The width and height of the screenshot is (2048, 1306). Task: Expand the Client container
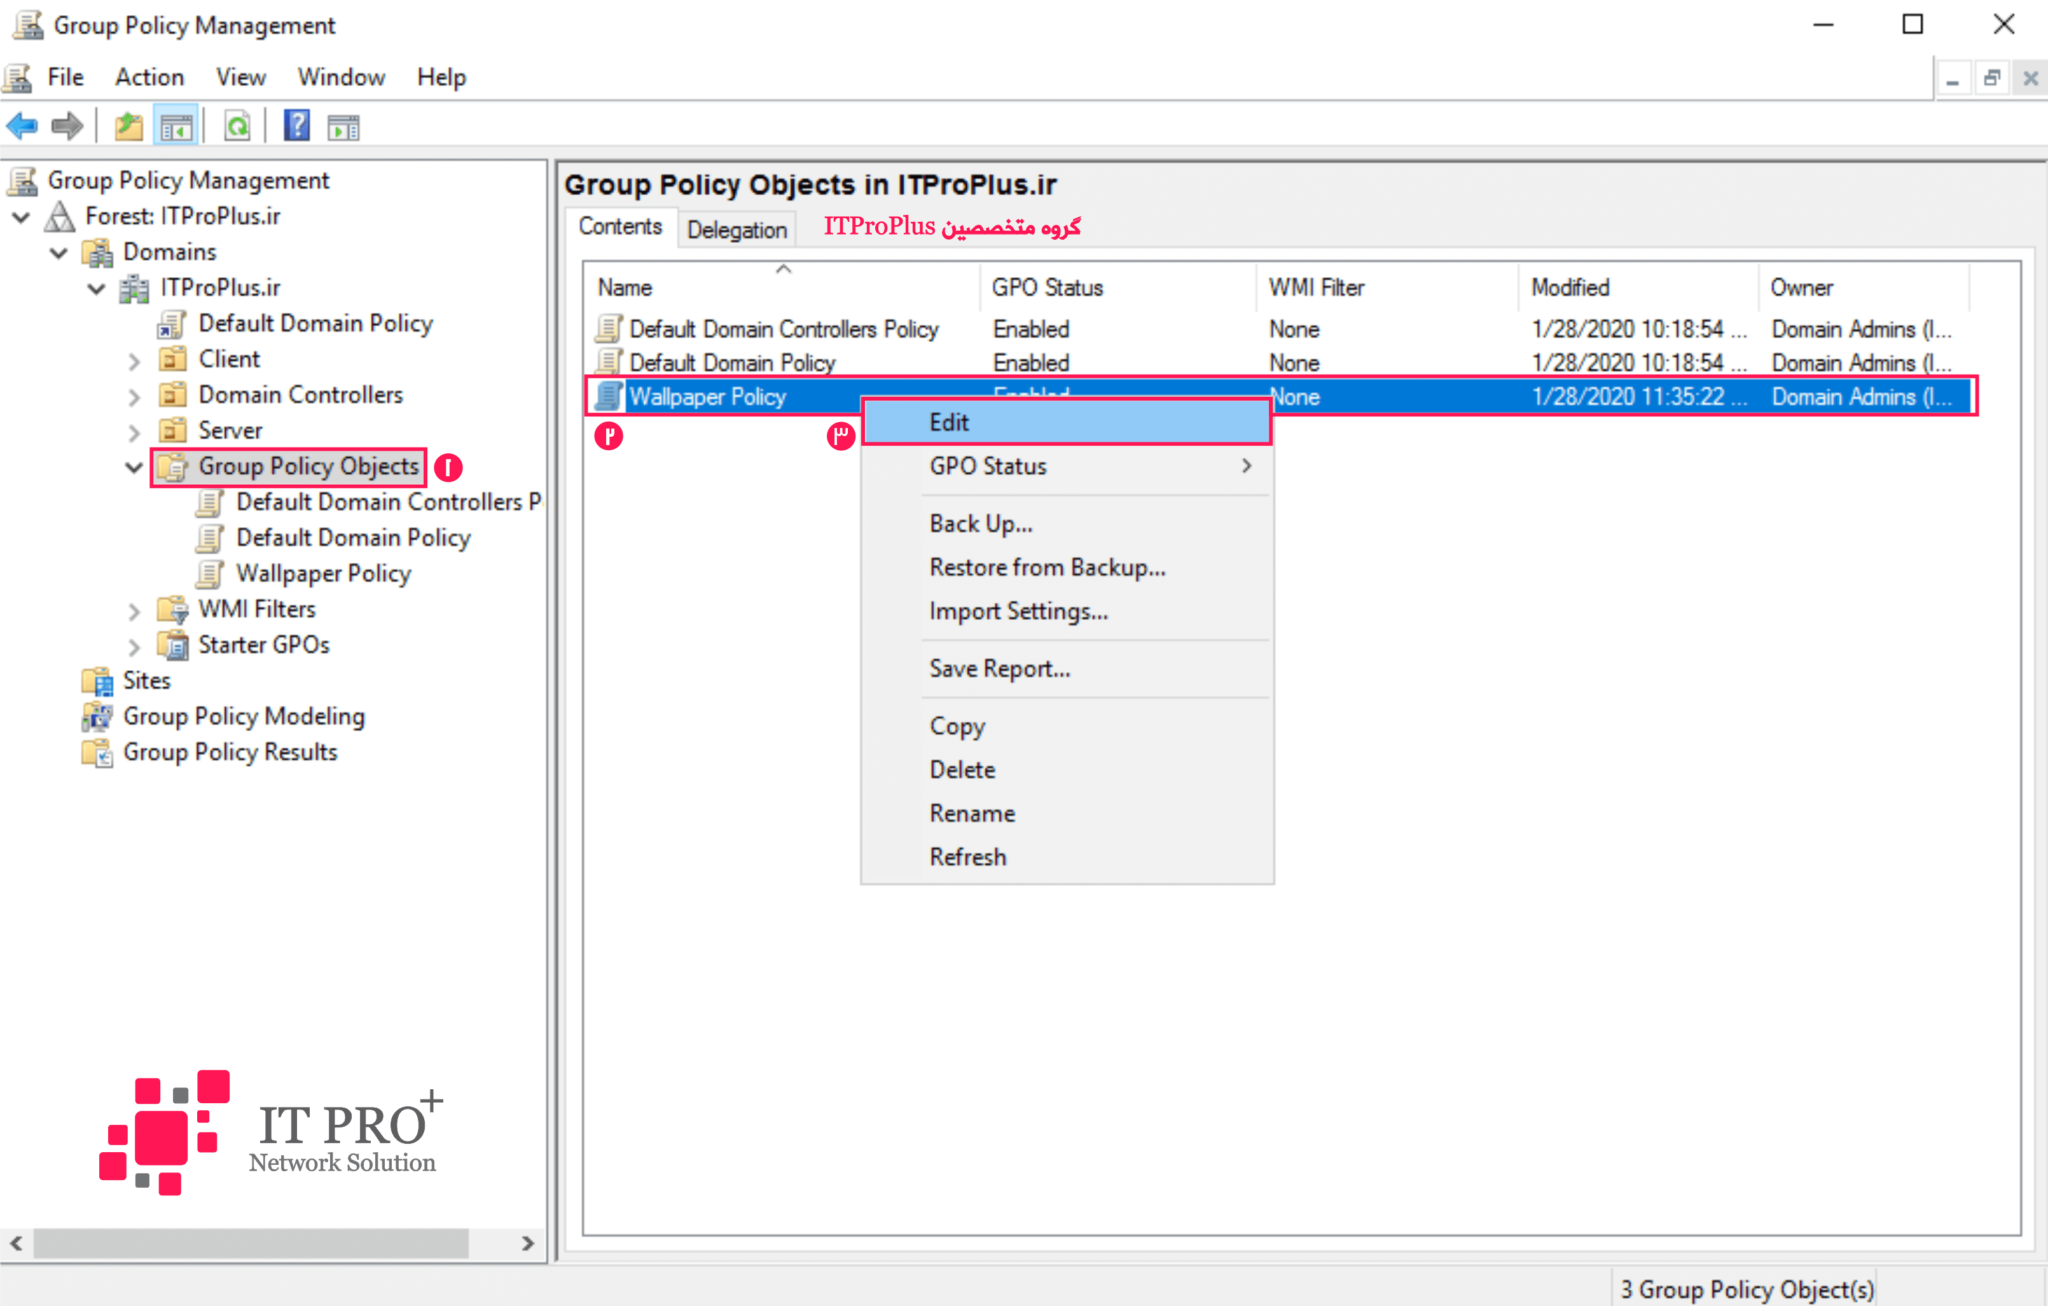(x=136, y=358)
